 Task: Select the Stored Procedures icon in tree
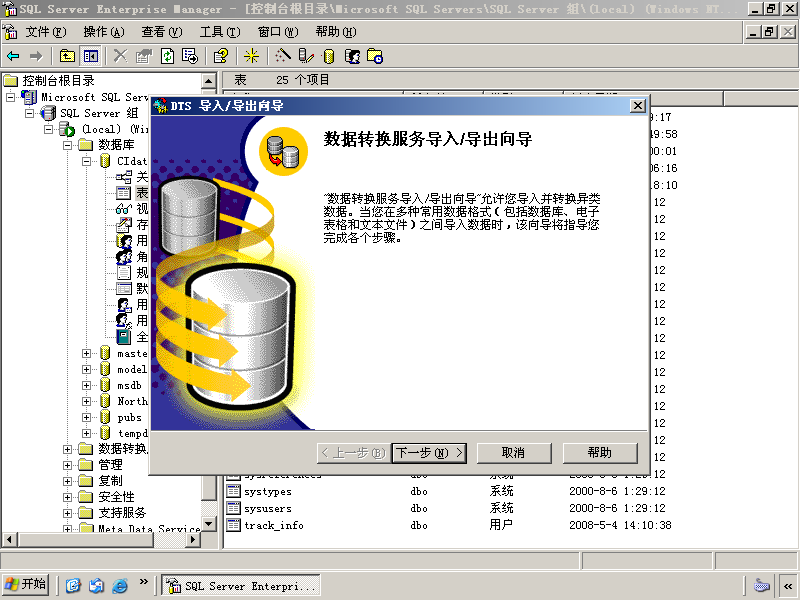124,224
